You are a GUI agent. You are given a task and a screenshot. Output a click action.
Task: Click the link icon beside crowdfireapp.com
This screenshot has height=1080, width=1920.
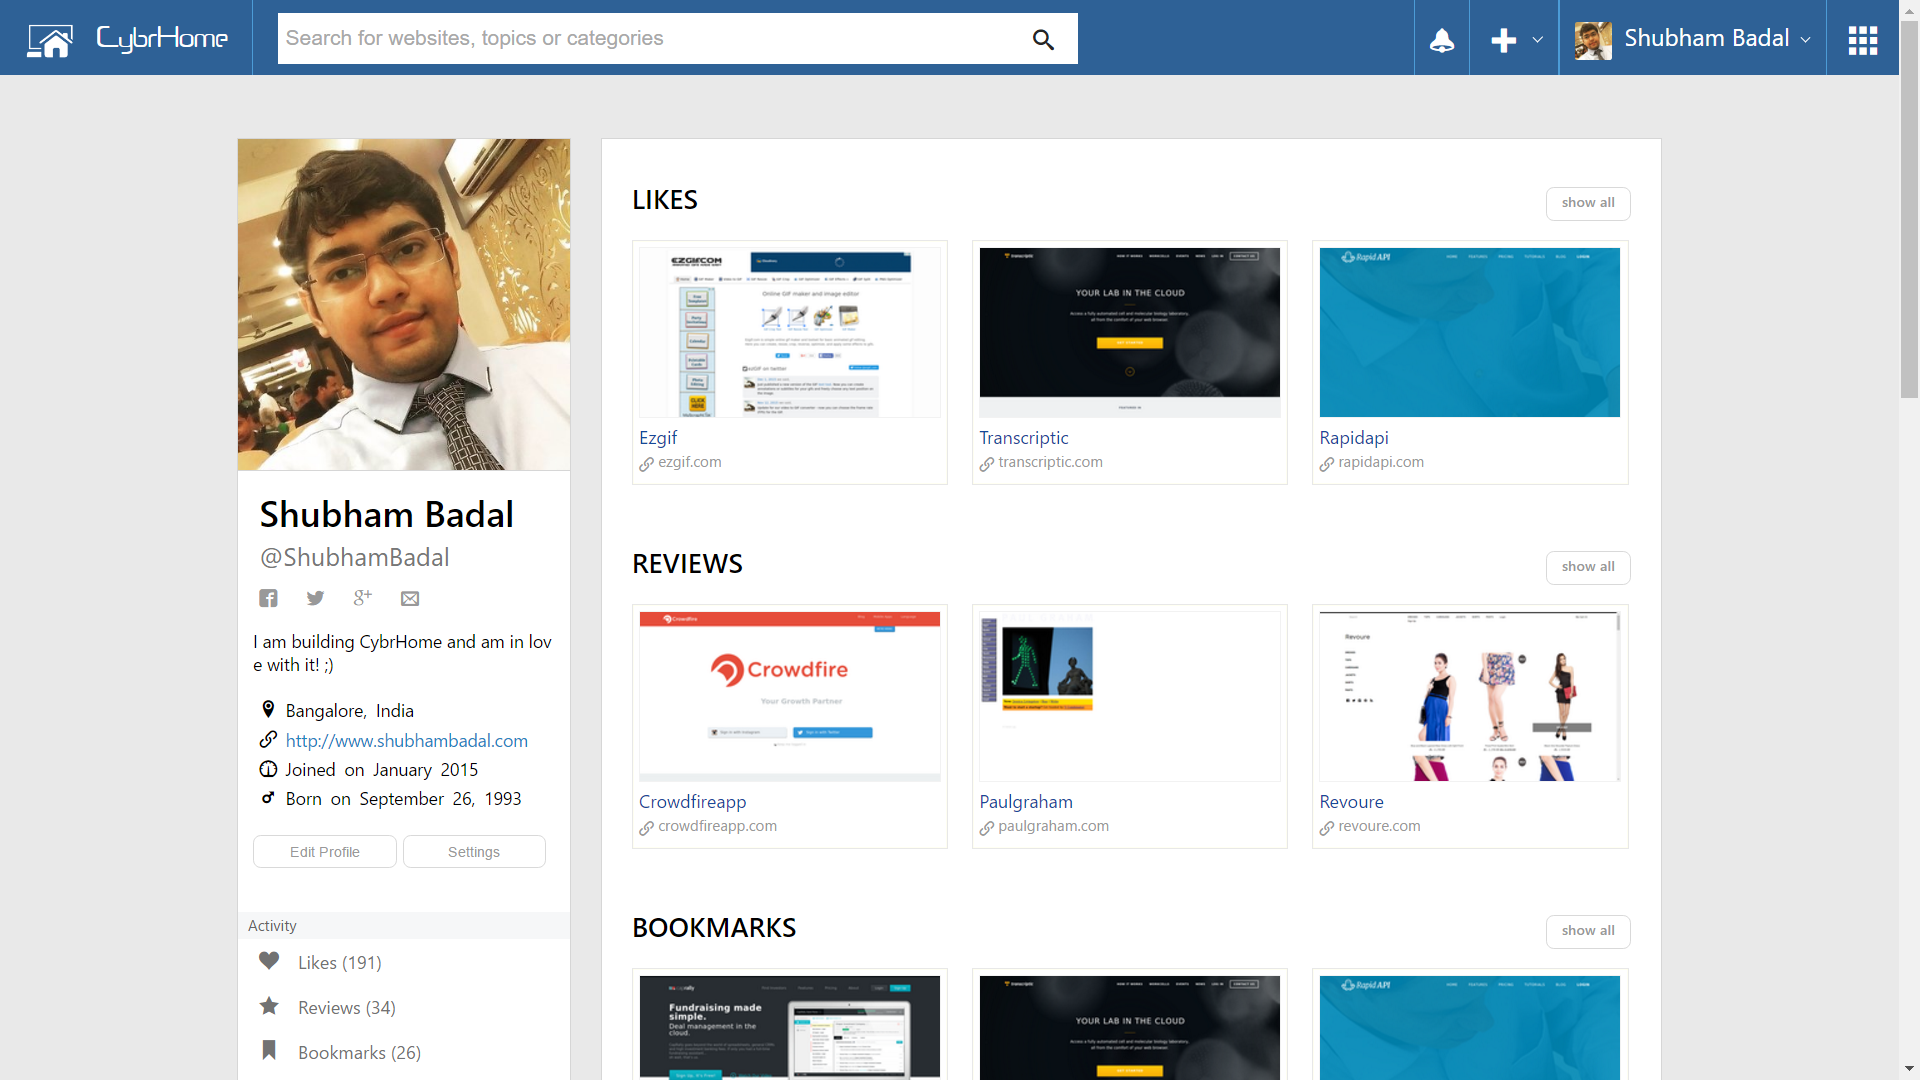tap(647, 828)
